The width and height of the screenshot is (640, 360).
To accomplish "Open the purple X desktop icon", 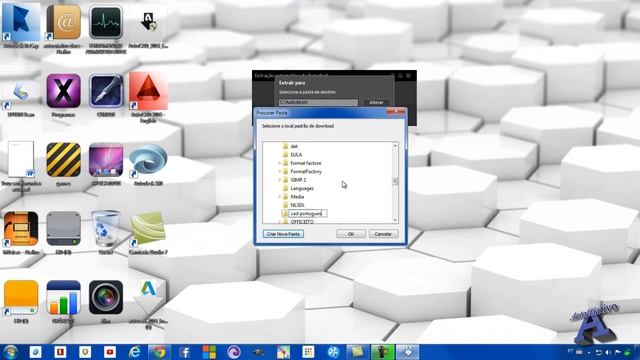I will tap(63, 91).
